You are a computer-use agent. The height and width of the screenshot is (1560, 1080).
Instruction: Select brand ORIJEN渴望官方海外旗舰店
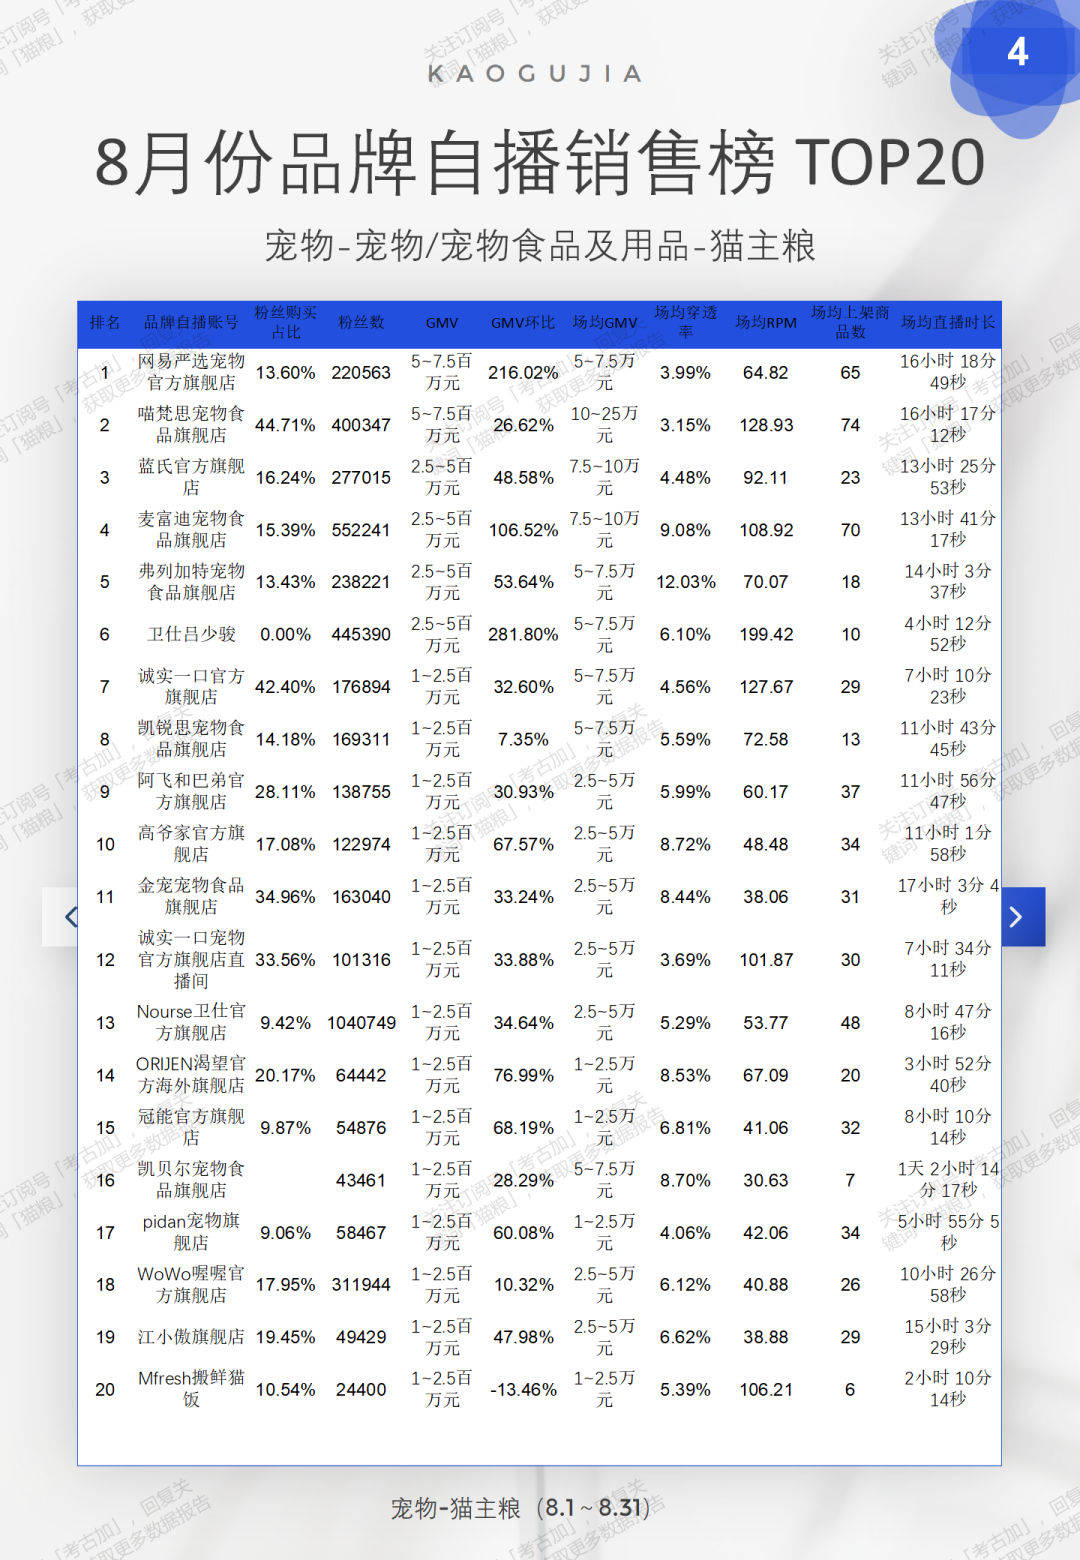191,1075
